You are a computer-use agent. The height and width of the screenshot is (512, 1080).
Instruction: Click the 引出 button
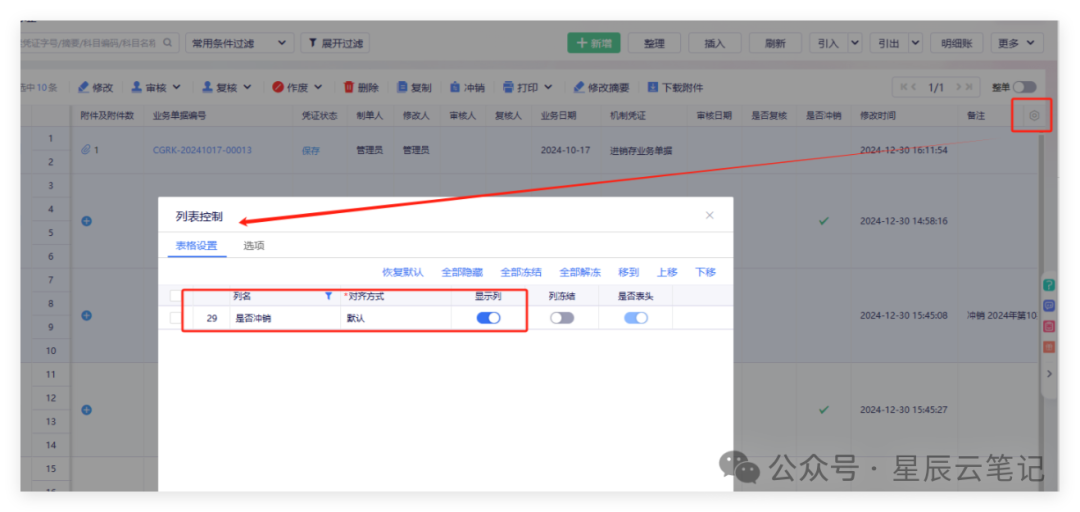click(x=889, y=43)
